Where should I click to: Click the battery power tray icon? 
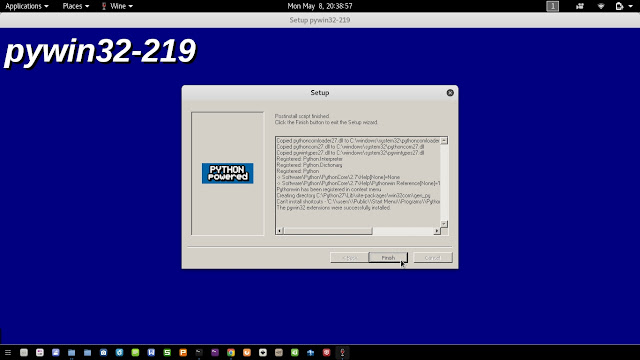coord(619,6)
